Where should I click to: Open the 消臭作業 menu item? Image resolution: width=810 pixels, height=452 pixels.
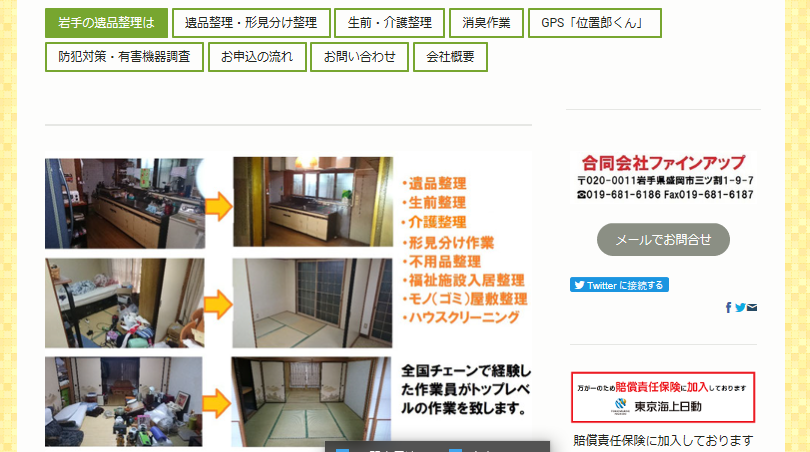486,23
